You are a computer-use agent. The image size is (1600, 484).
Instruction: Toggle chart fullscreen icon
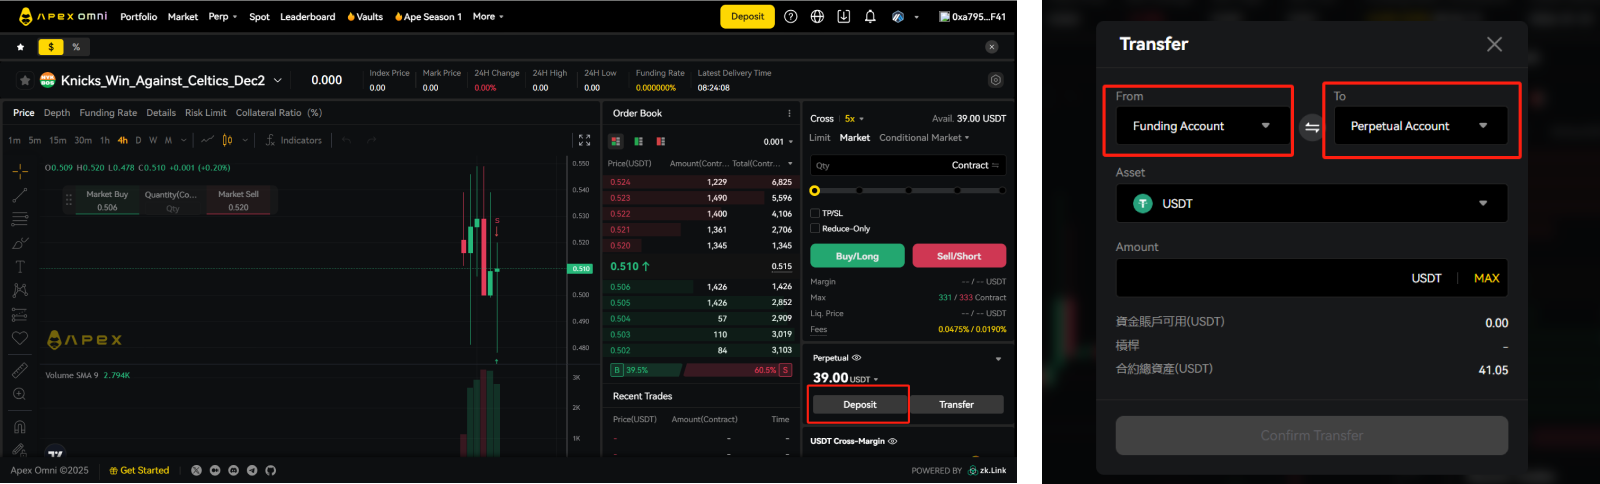point(585,141)
